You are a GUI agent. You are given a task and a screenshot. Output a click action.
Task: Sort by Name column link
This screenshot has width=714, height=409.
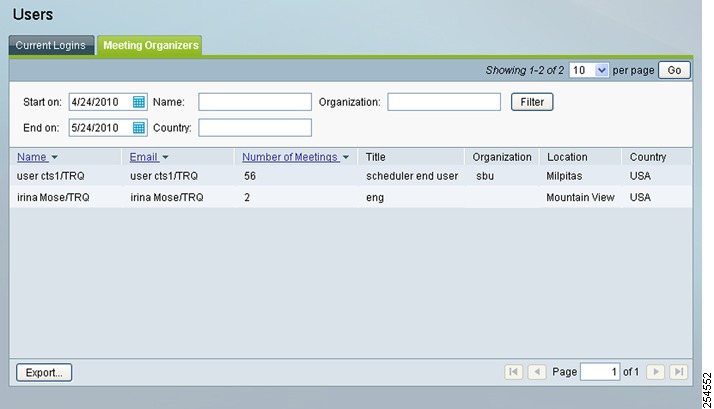coord(32,157)
